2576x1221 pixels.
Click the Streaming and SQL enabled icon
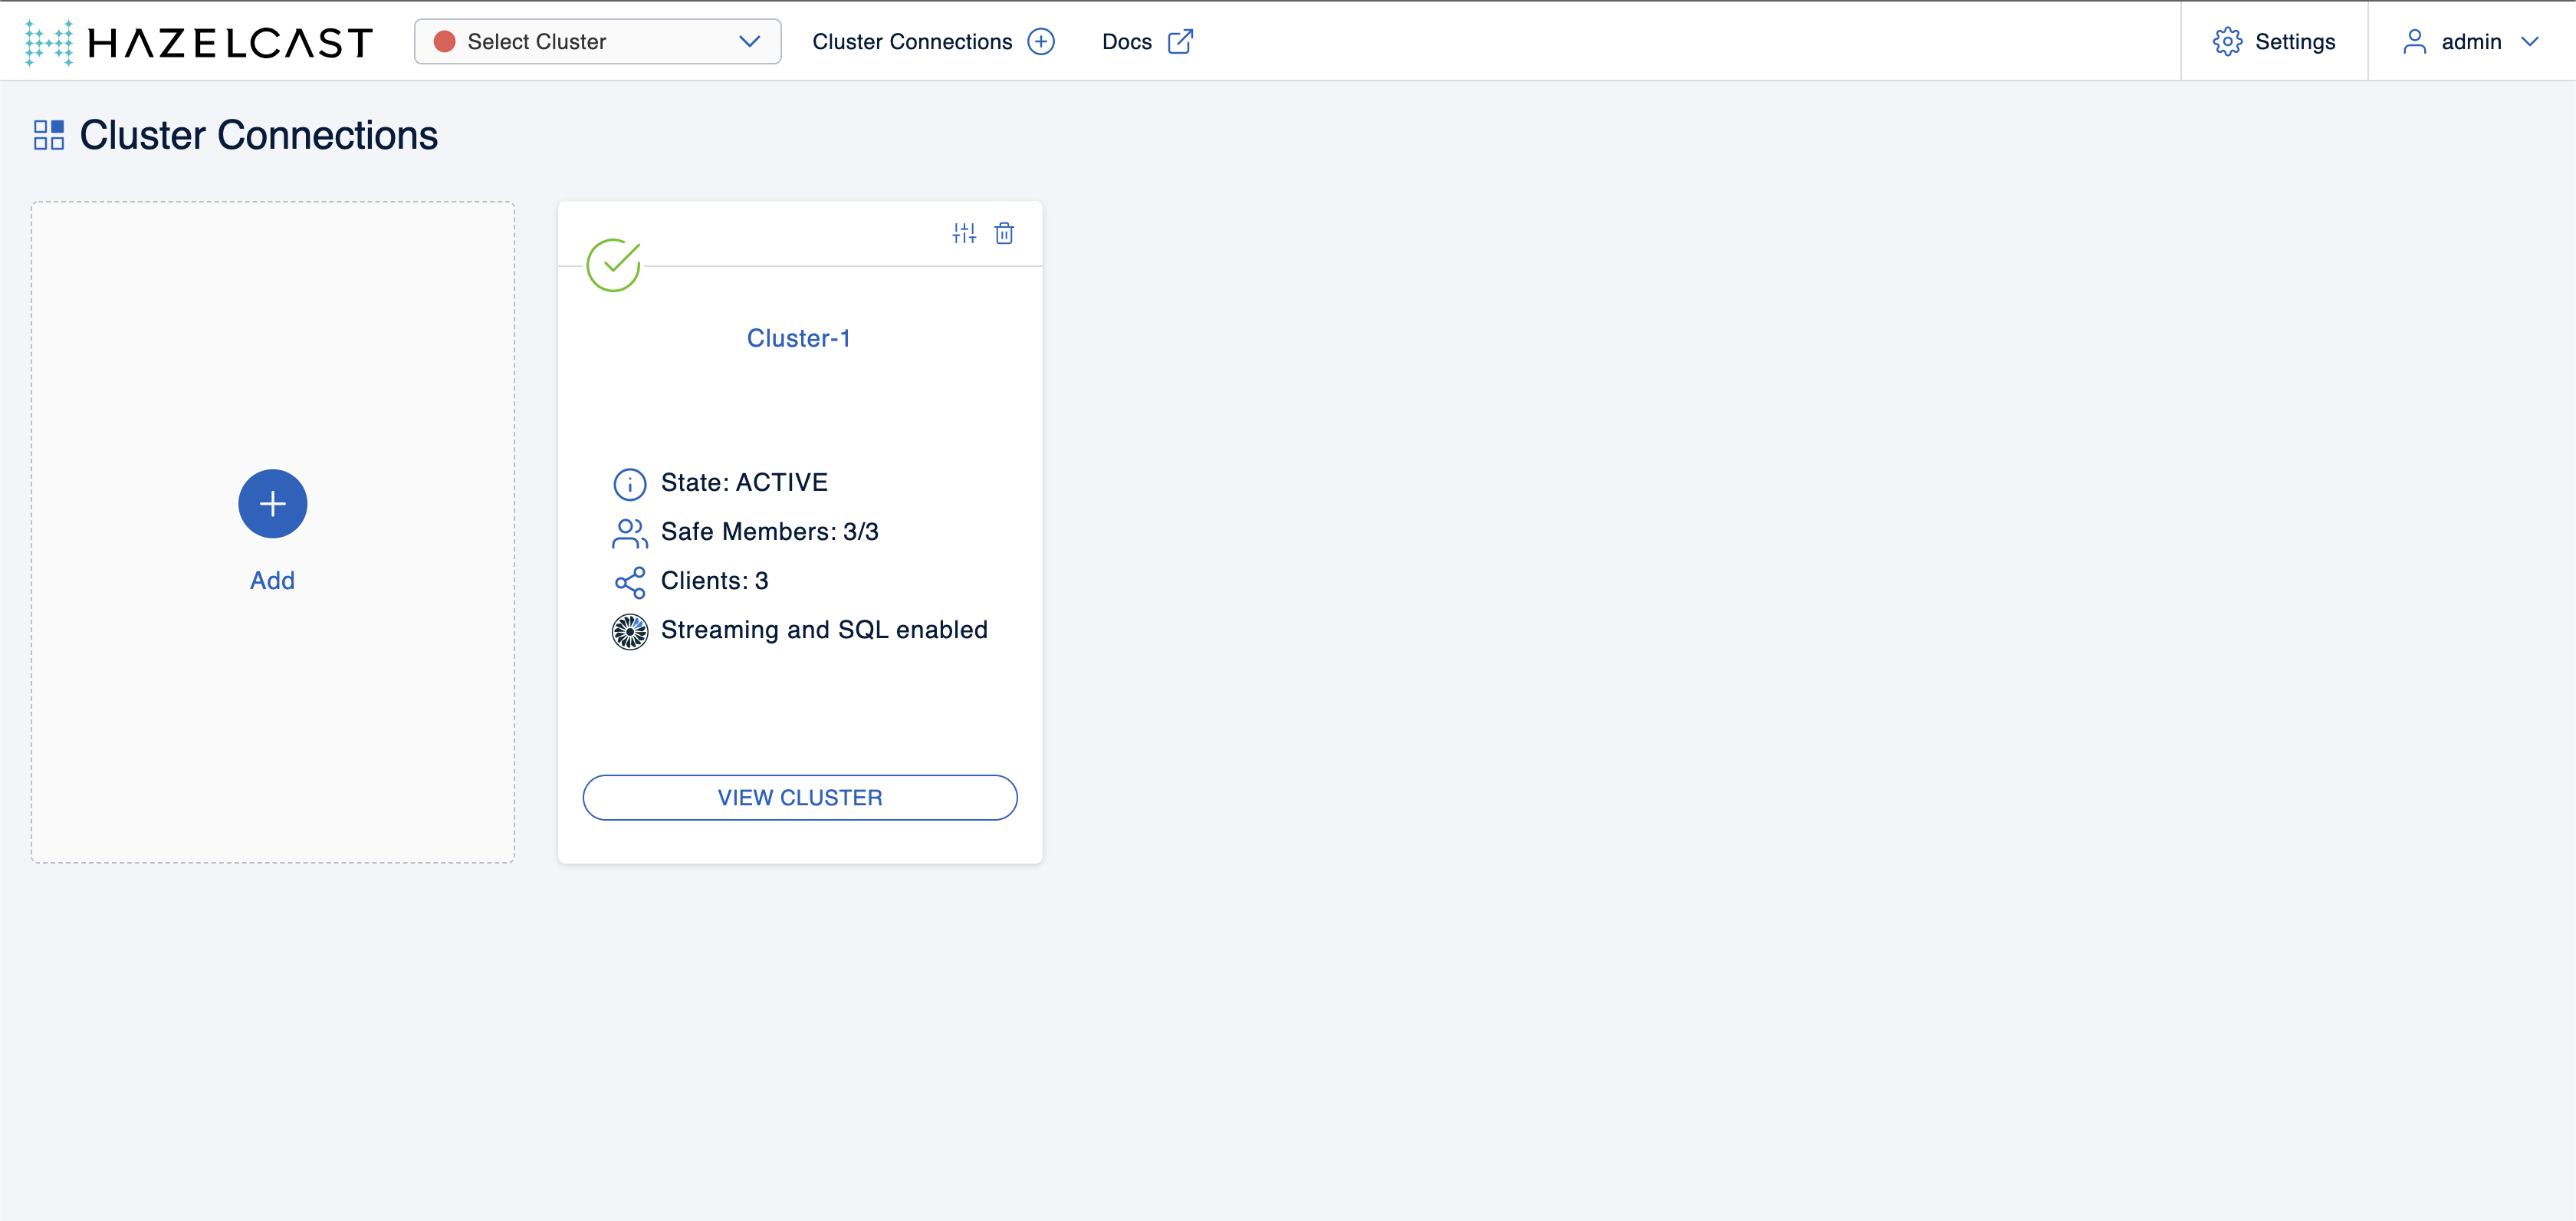[629, 631]
